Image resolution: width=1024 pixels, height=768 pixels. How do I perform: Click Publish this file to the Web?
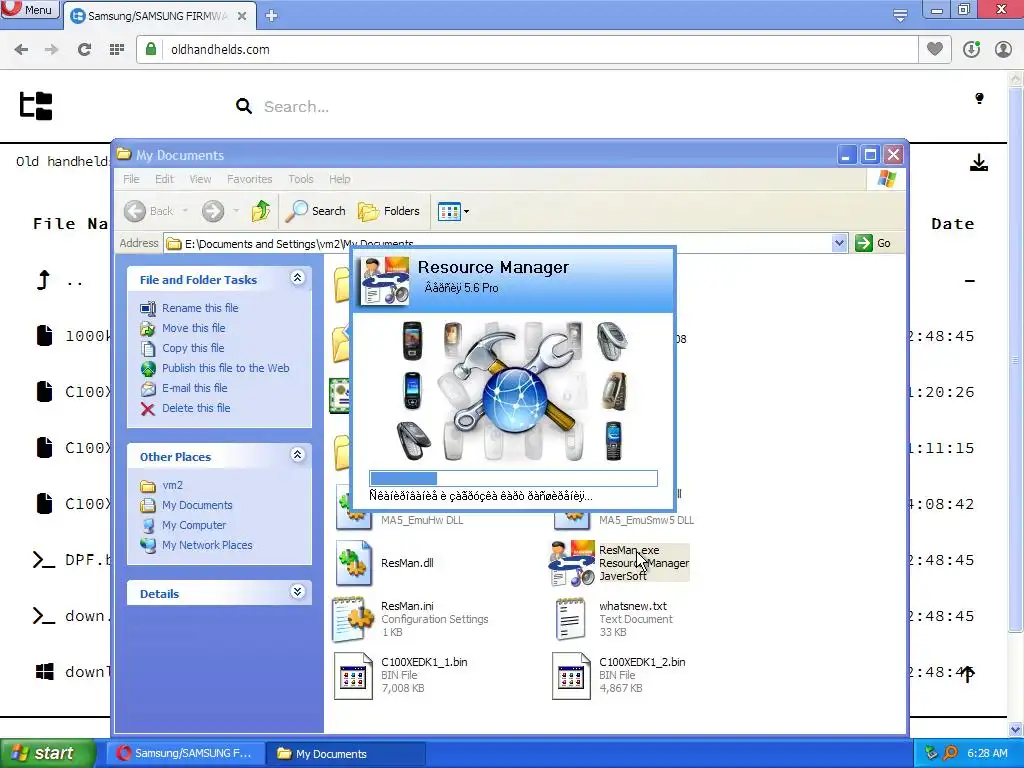tap(225, 368)
